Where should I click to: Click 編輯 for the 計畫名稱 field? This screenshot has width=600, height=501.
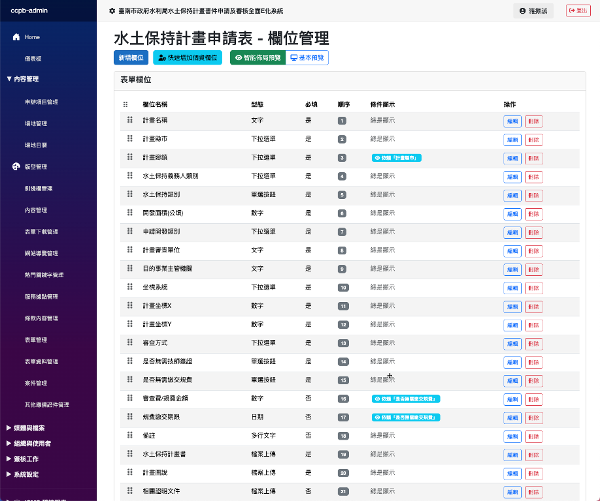(x=512, y=120)
